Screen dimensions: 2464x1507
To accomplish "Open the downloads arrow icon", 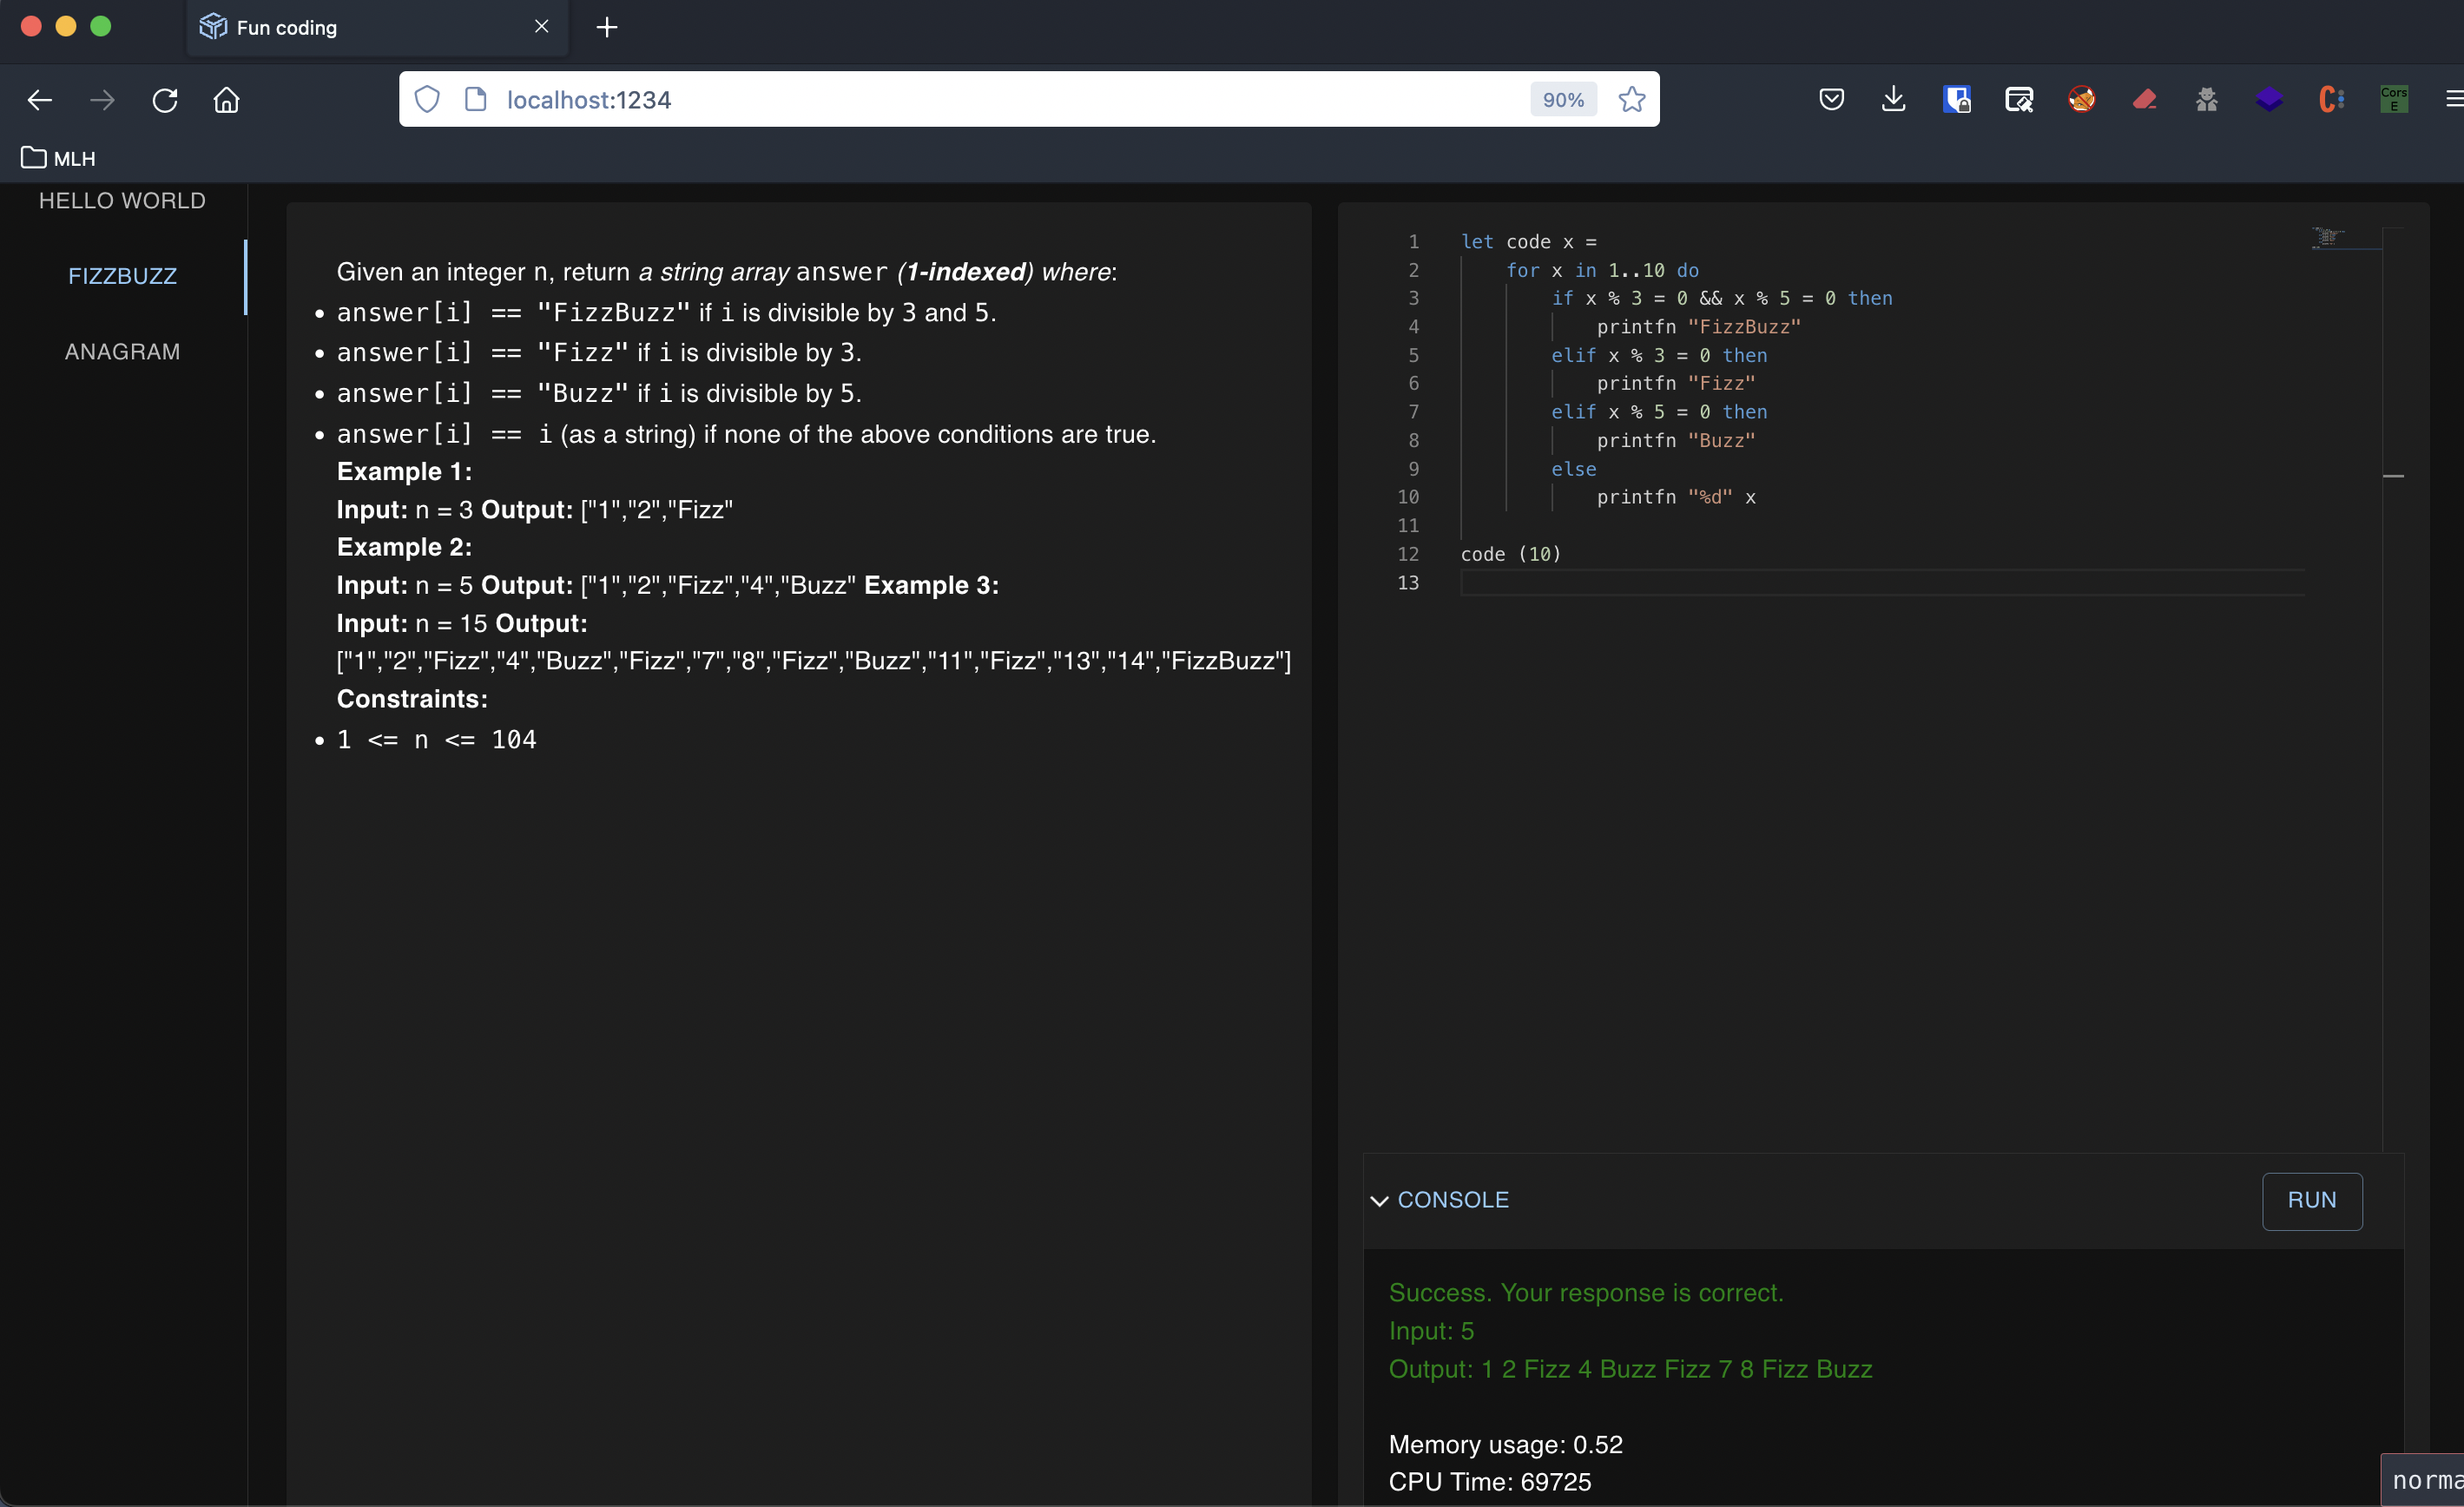I will coord(1893,99).
